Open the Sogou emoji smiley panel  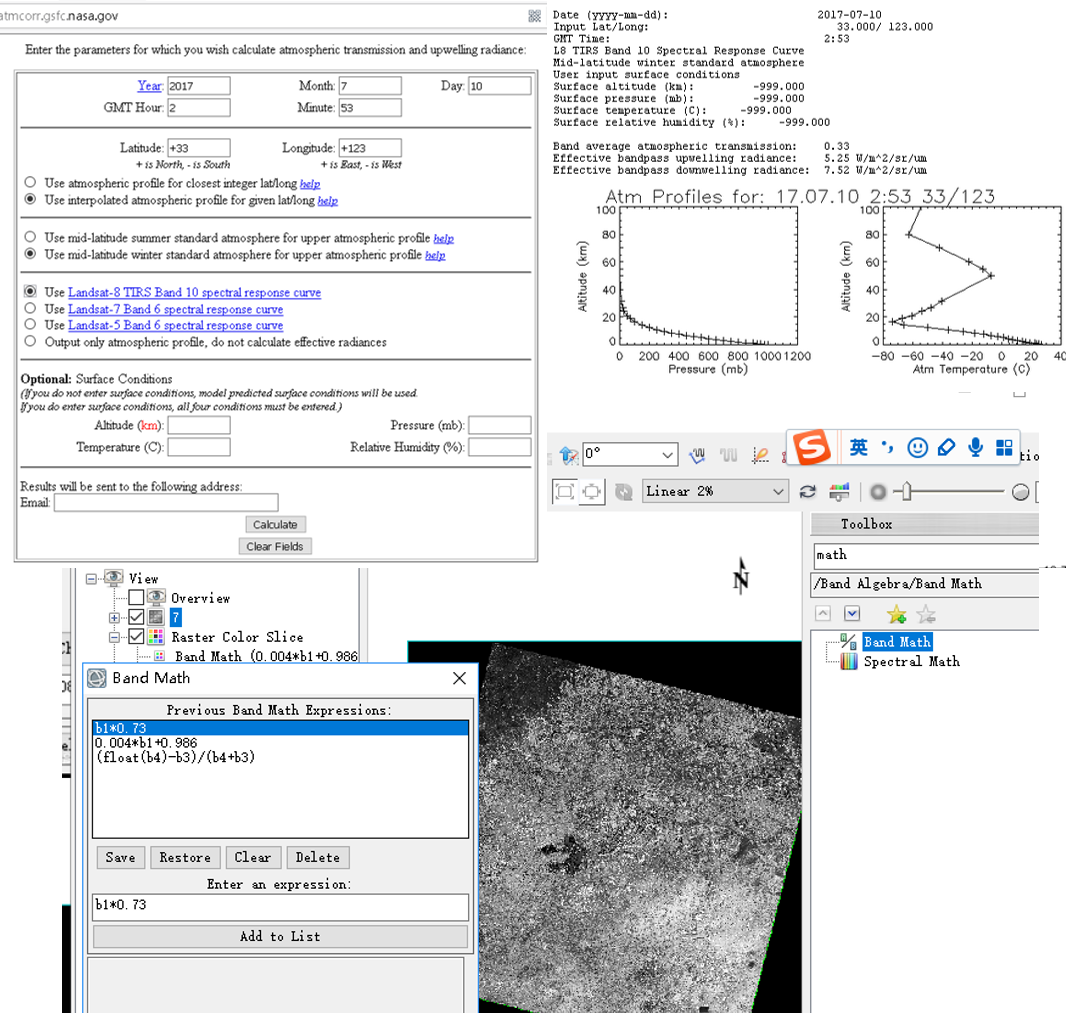(x=917, y=447)
